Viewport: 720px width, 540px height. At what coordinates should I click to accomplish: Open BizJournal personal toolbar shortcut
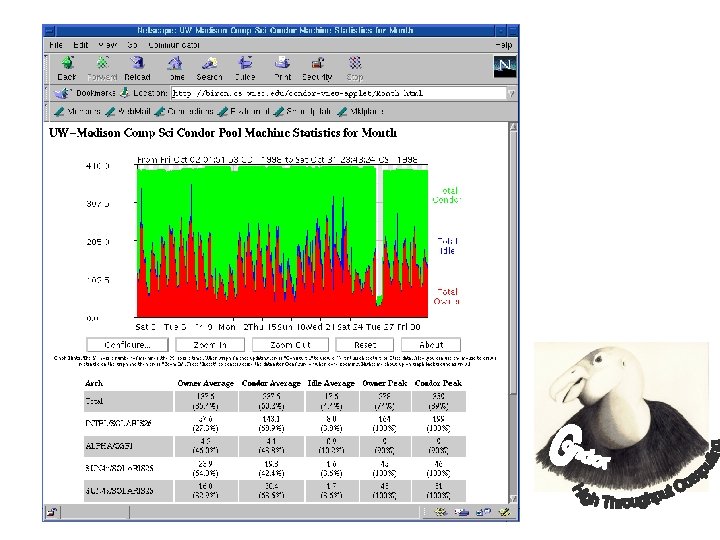[x=243, y=112]
